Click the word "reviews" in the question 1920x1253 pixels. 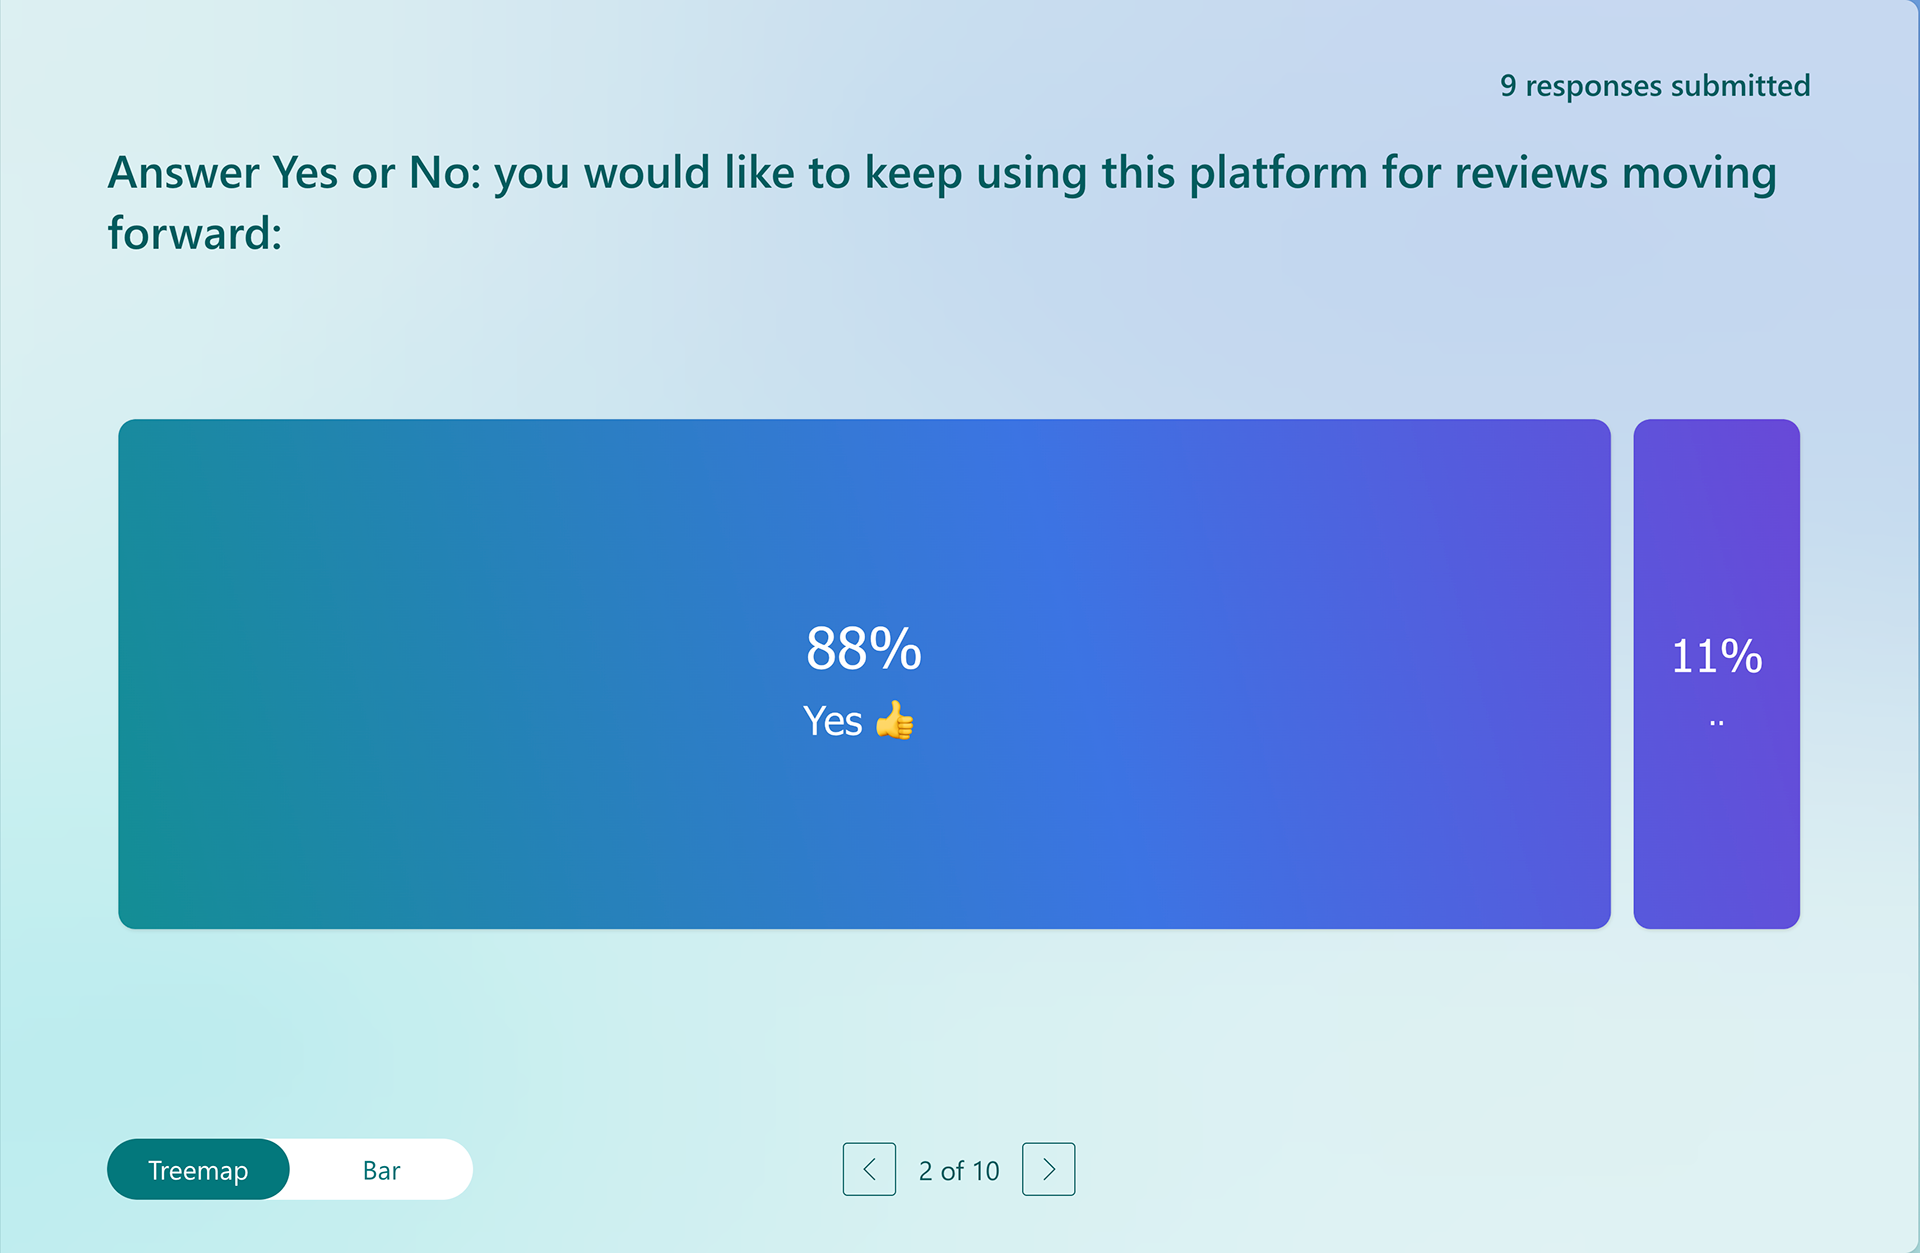click(x=1531, y=173)
